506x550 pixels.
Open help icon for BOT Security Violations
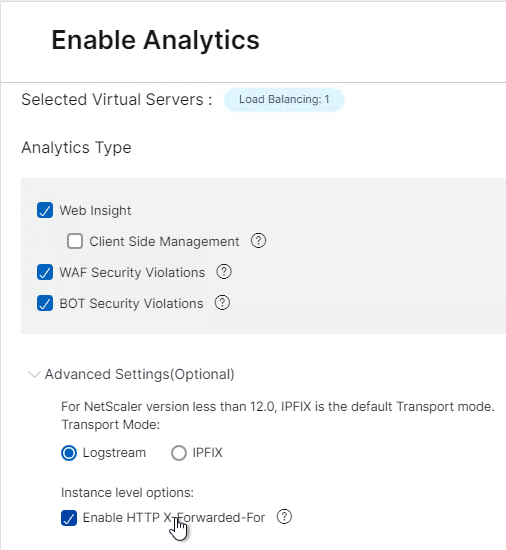coord(222,303)
